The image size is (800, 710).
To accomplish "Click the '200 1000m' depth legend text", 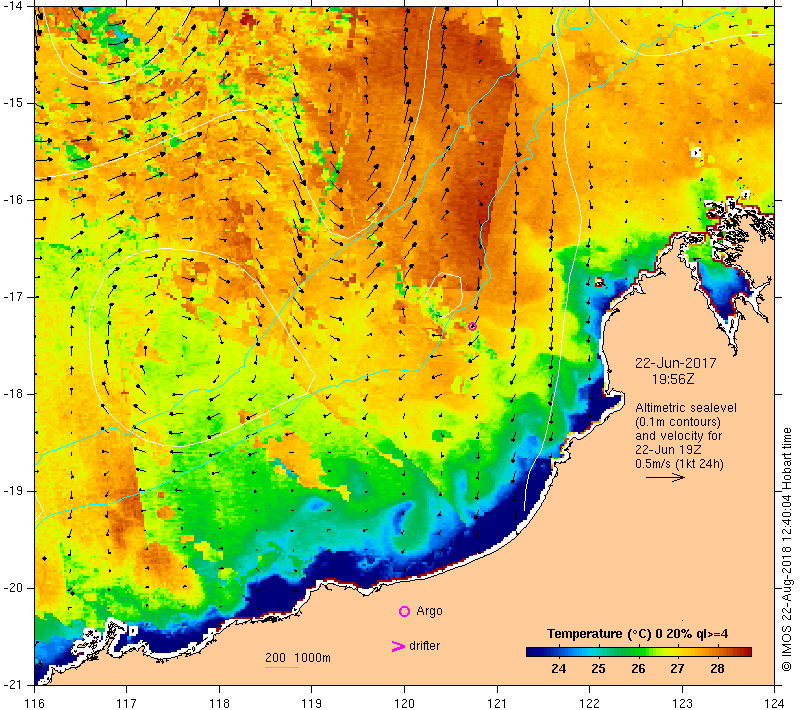I will pos(298,657).
